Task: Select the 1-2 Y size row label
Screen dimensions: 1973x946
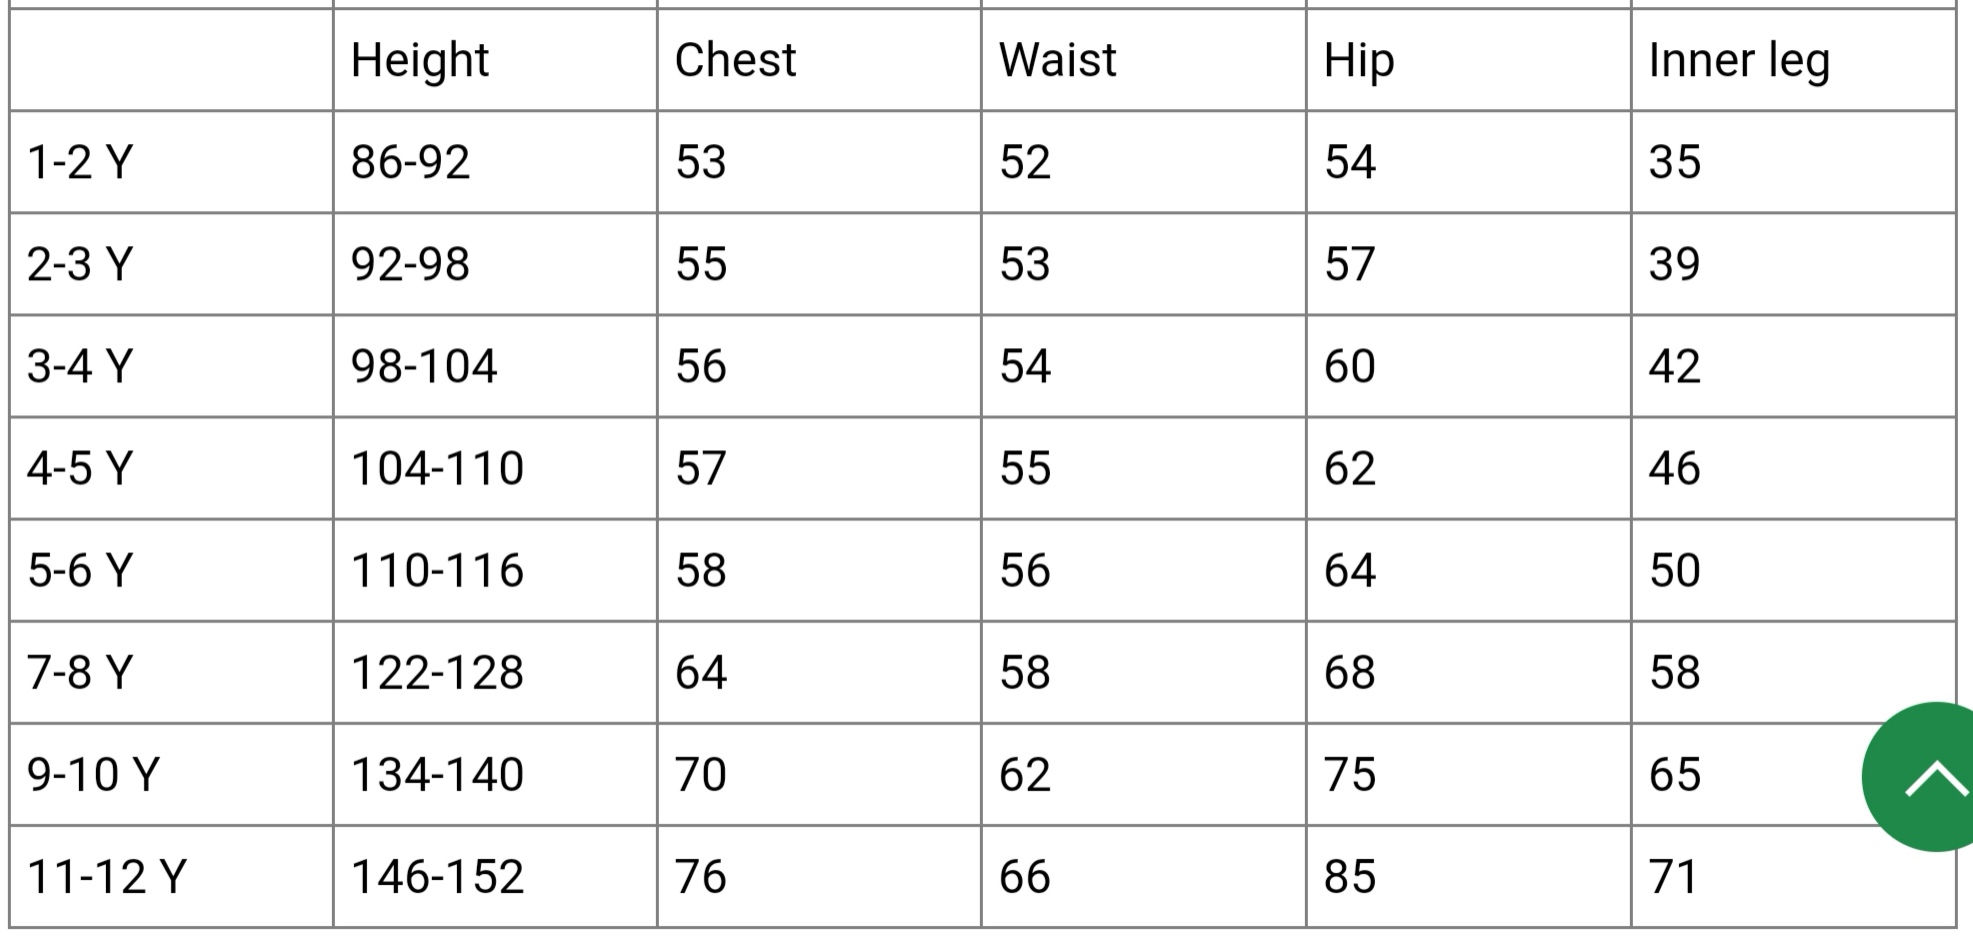Action: click(x=80, y=162)
